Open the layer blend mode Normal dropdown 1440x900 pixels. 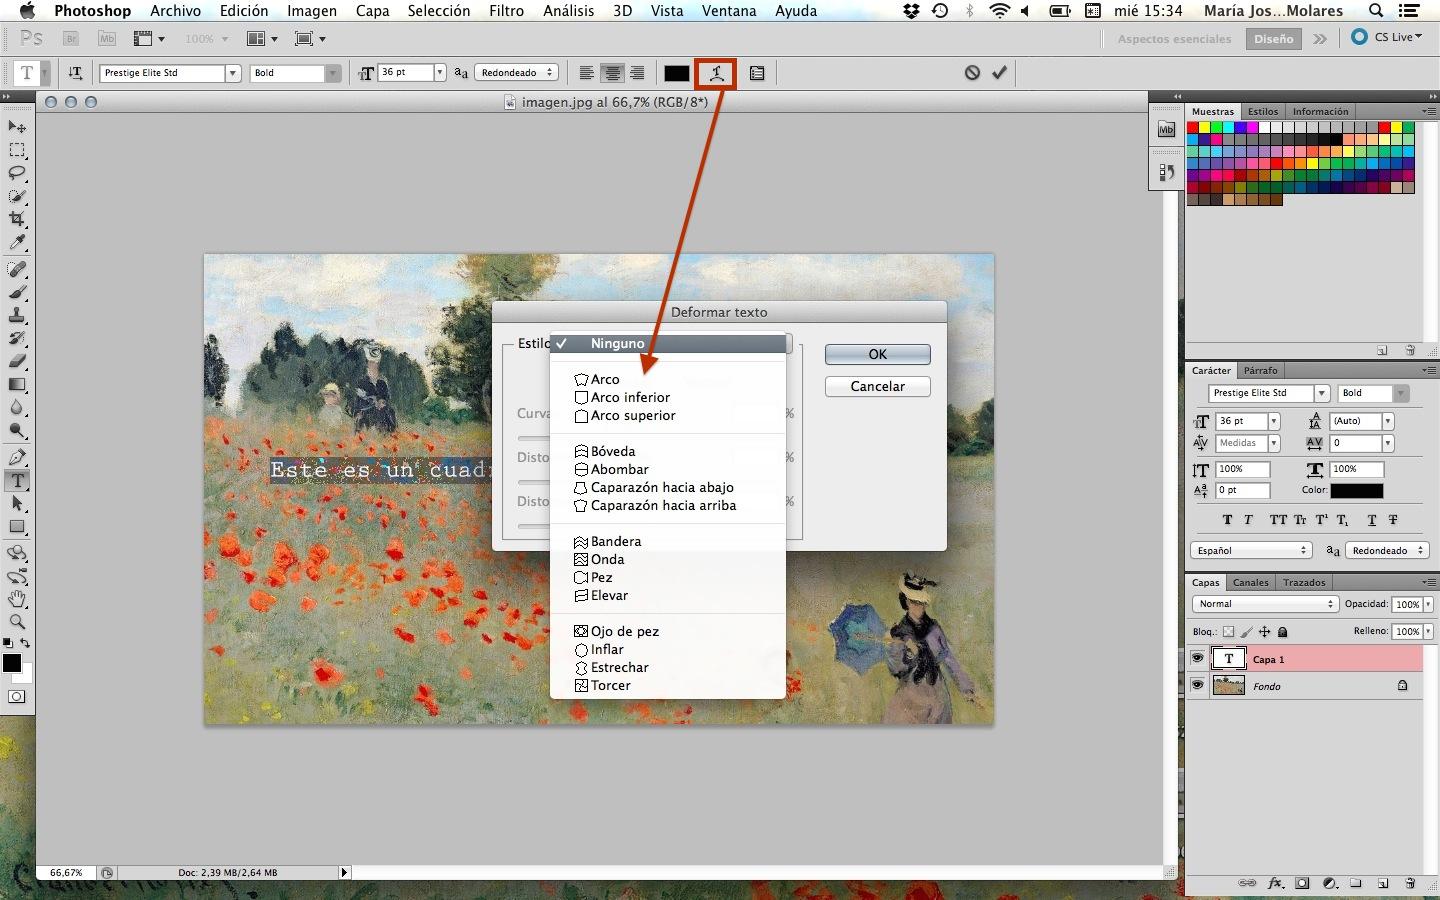click(x=1265, y=604)
